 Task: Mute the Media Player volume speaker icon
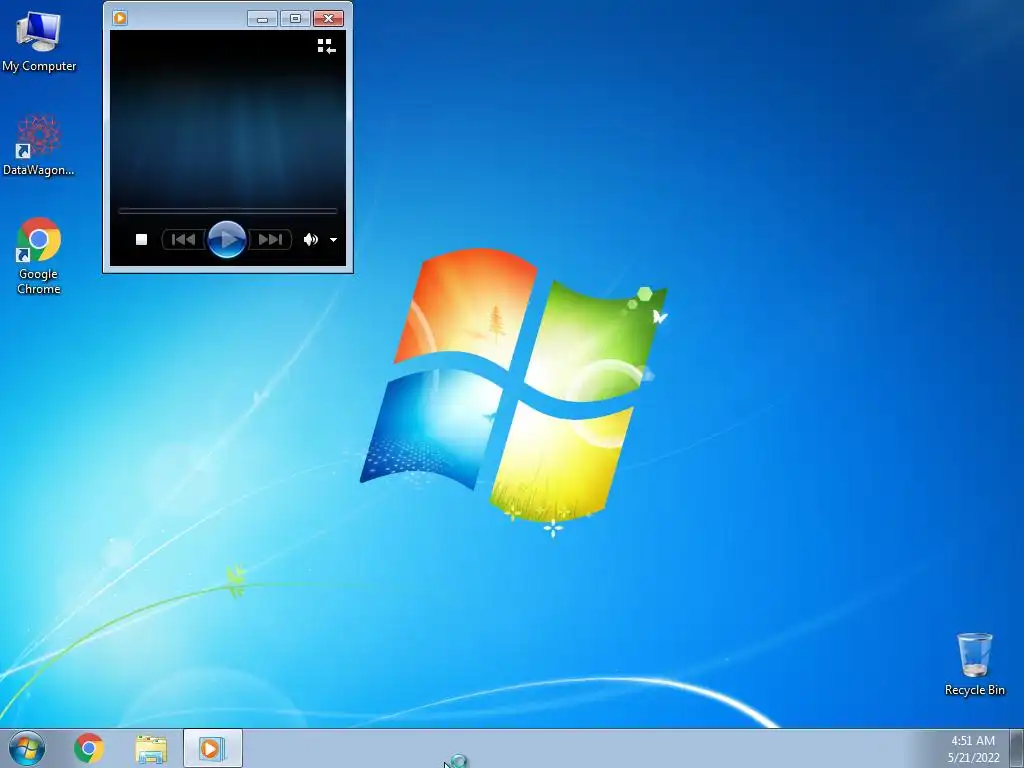pos(311,240)
